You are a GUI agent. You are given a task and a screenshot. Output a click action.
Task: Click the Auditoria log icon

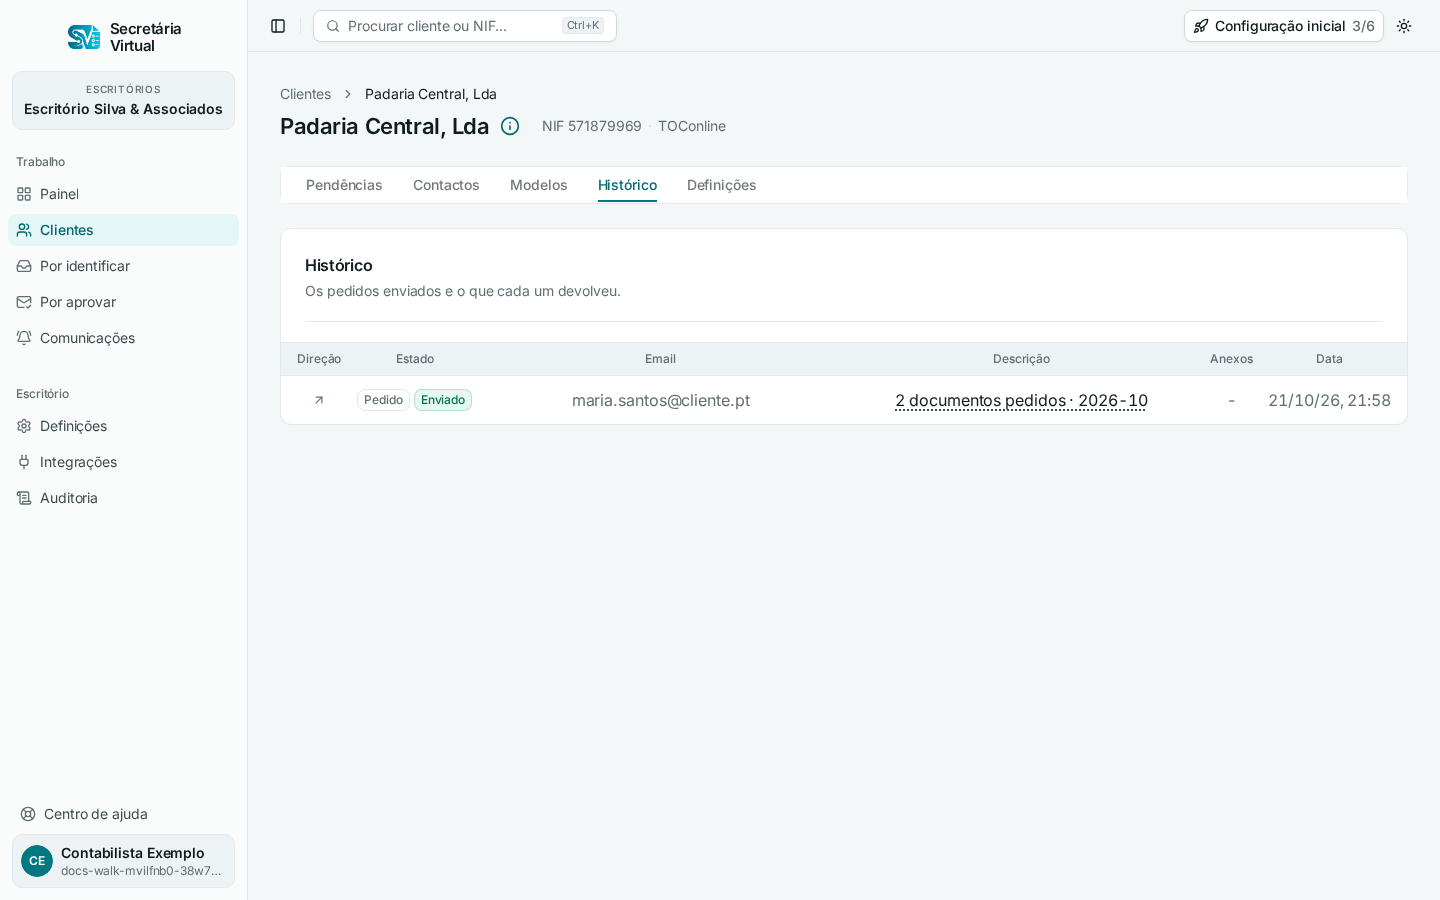point(24,498)
